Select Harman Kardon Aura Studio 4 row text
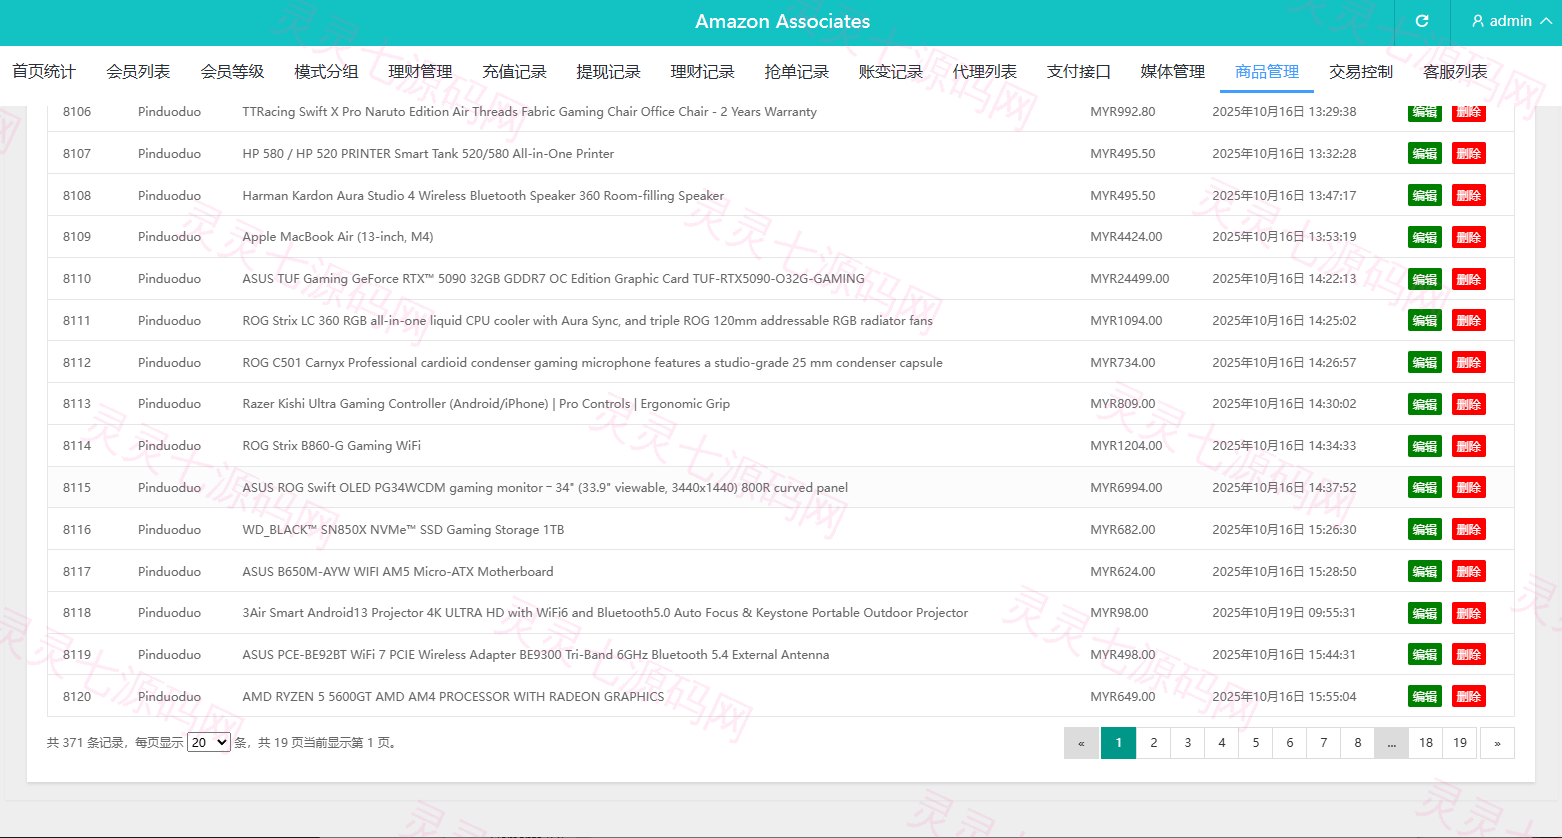1562x838 pixels. click(483, 195)
